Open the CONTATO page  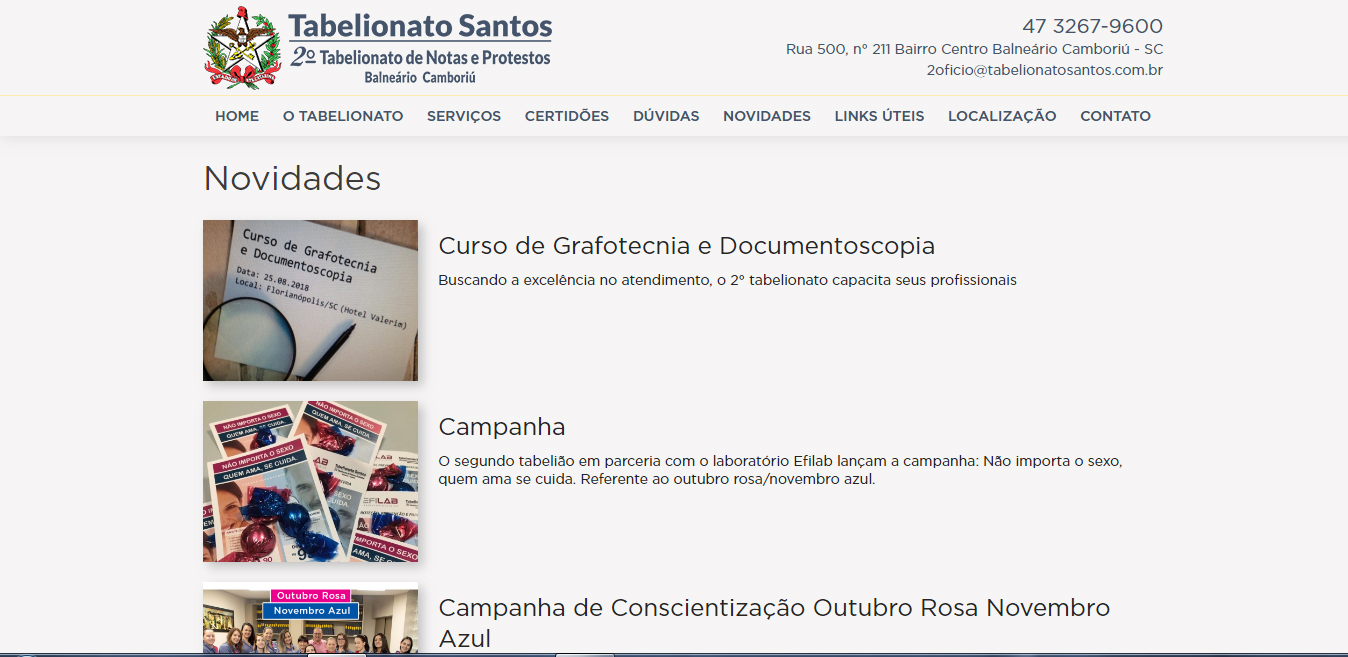[x=1115, y=116]
